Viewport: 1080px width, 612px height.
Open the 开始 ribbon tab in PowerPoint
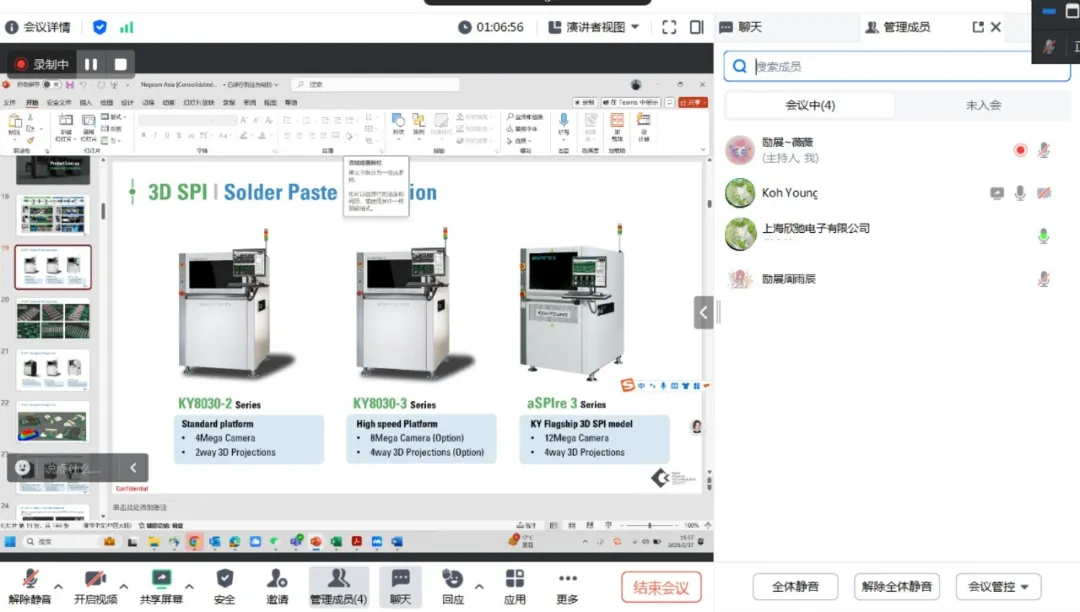pos(32,103)
